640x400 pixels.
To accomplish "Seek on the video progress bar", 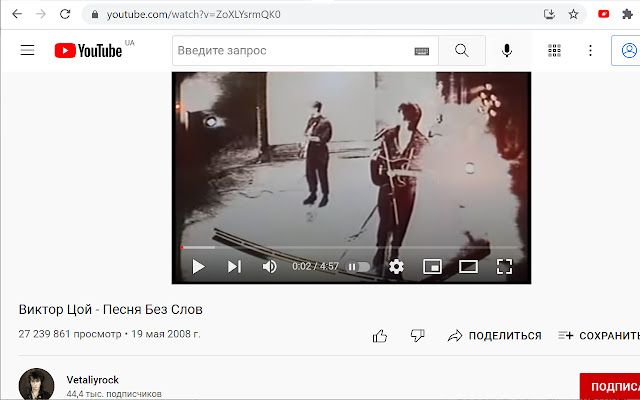I will 351,247.
